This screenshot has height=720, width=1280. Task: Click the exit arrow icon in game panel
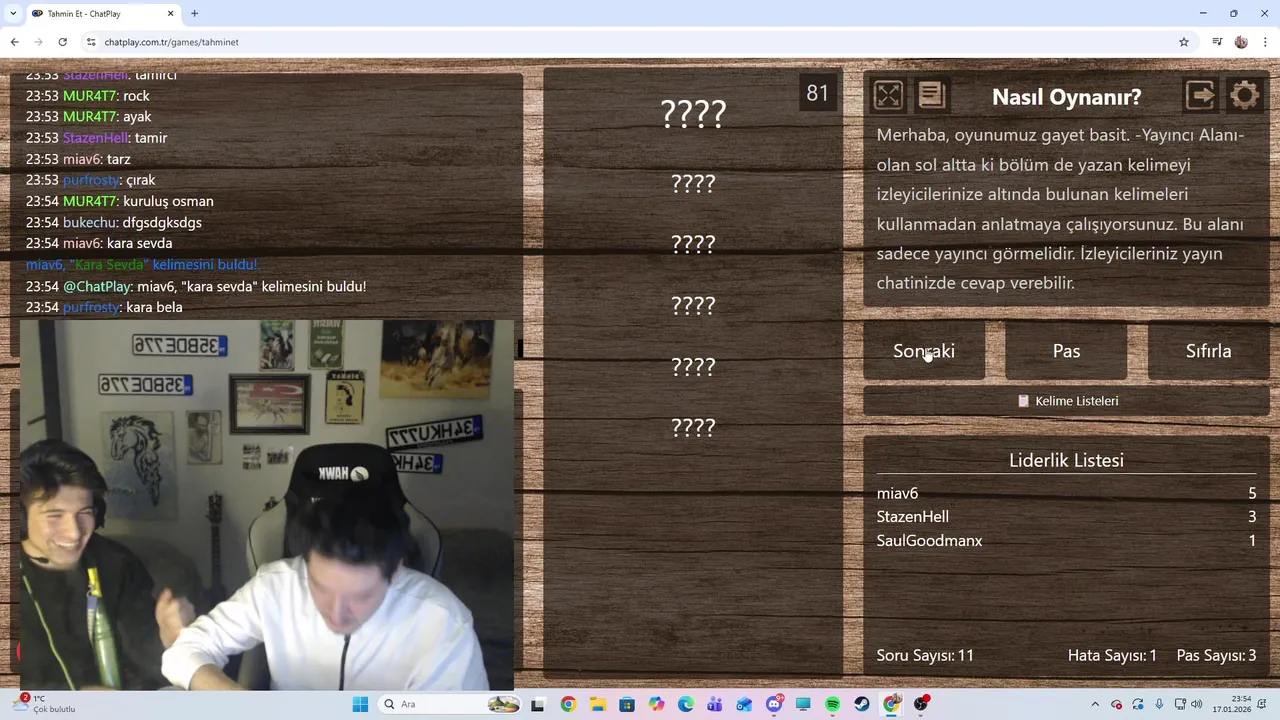click(1201, 95)
